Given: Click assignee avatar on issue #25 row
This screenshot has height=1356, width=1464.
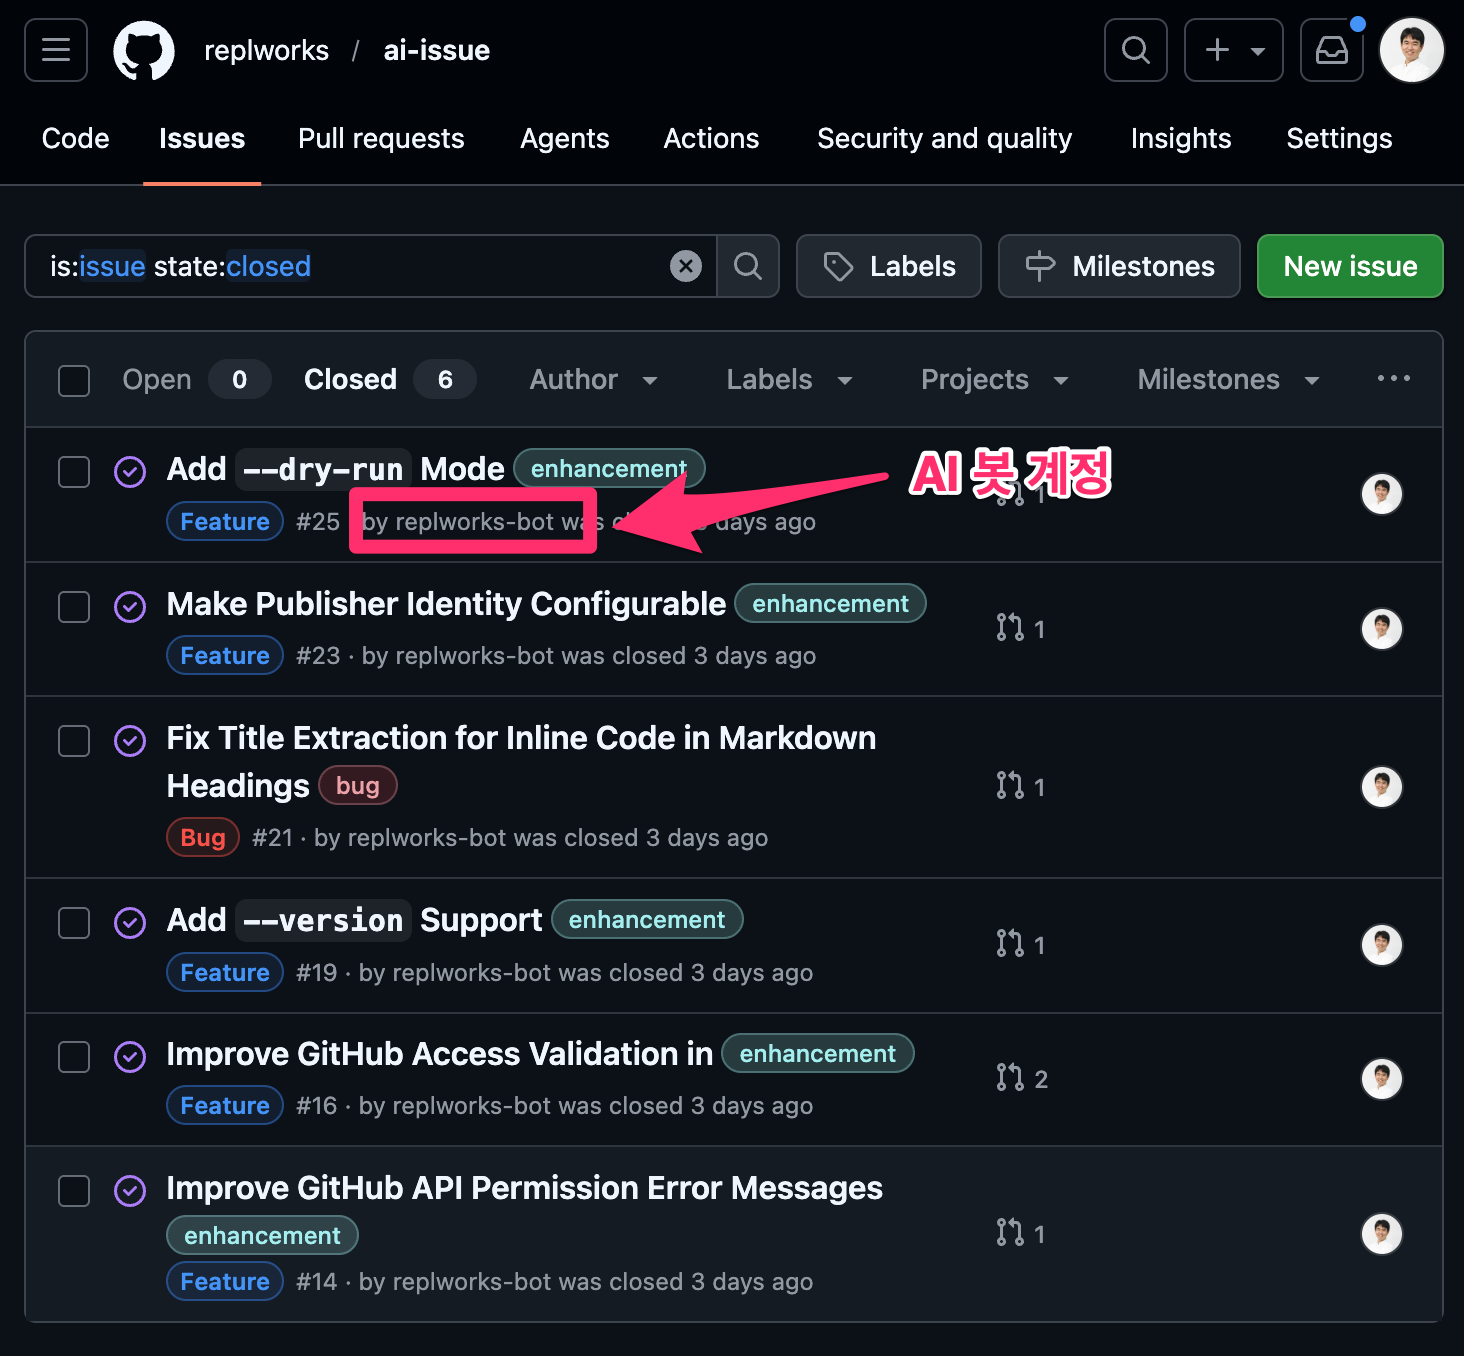Looking at the screenshot, I should [1382, 494].
